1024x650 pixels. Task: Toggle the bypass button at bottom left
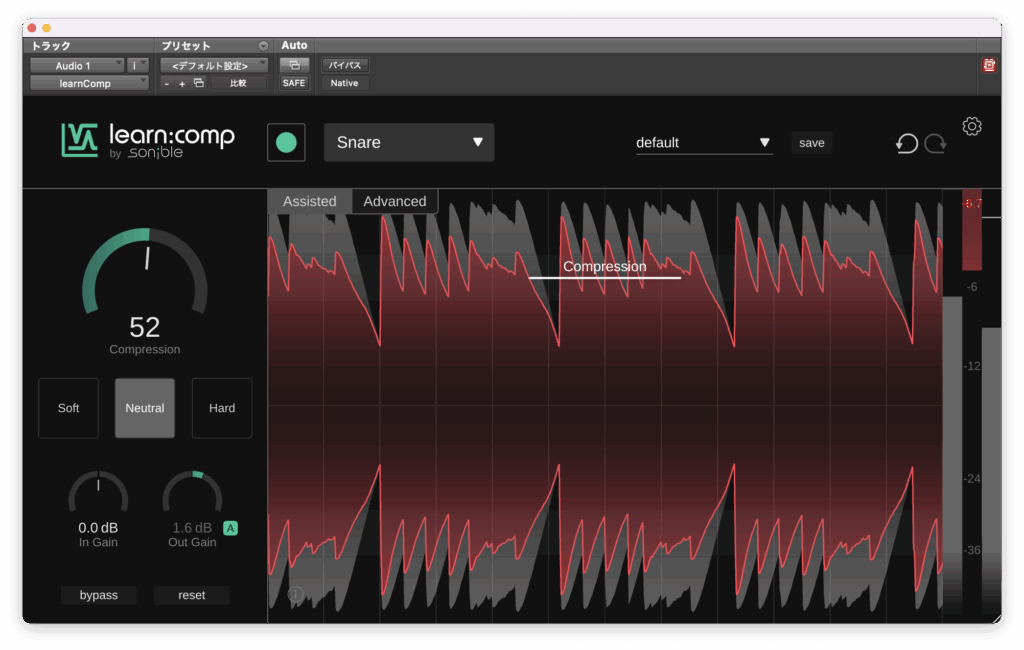(x=99, y=595)
